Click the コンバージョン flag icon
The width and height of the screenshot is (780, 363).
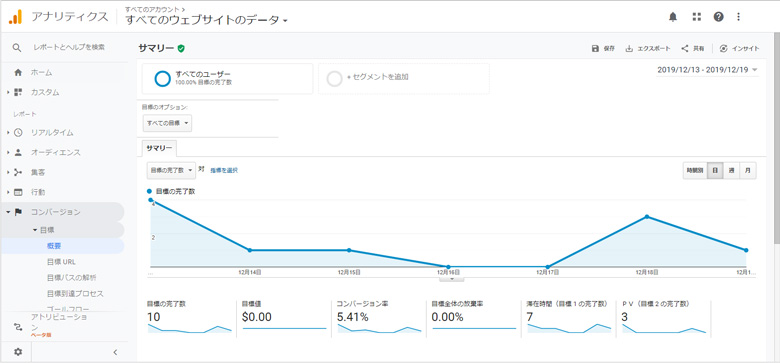[x=18, y=212]
